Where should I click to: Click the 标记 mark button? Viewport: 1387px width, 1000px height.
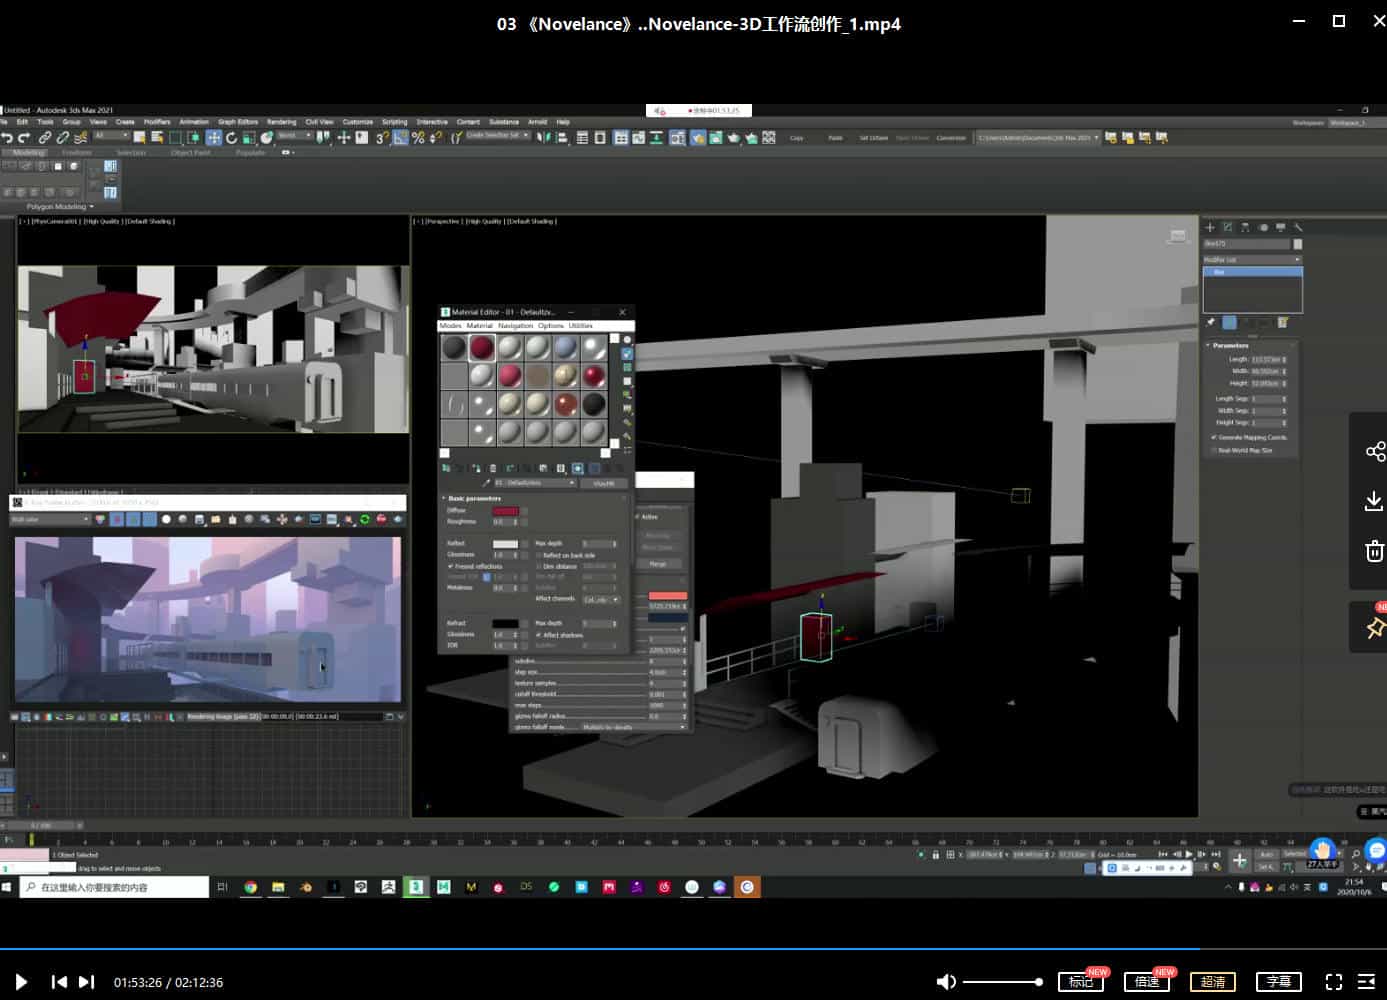1081,982
